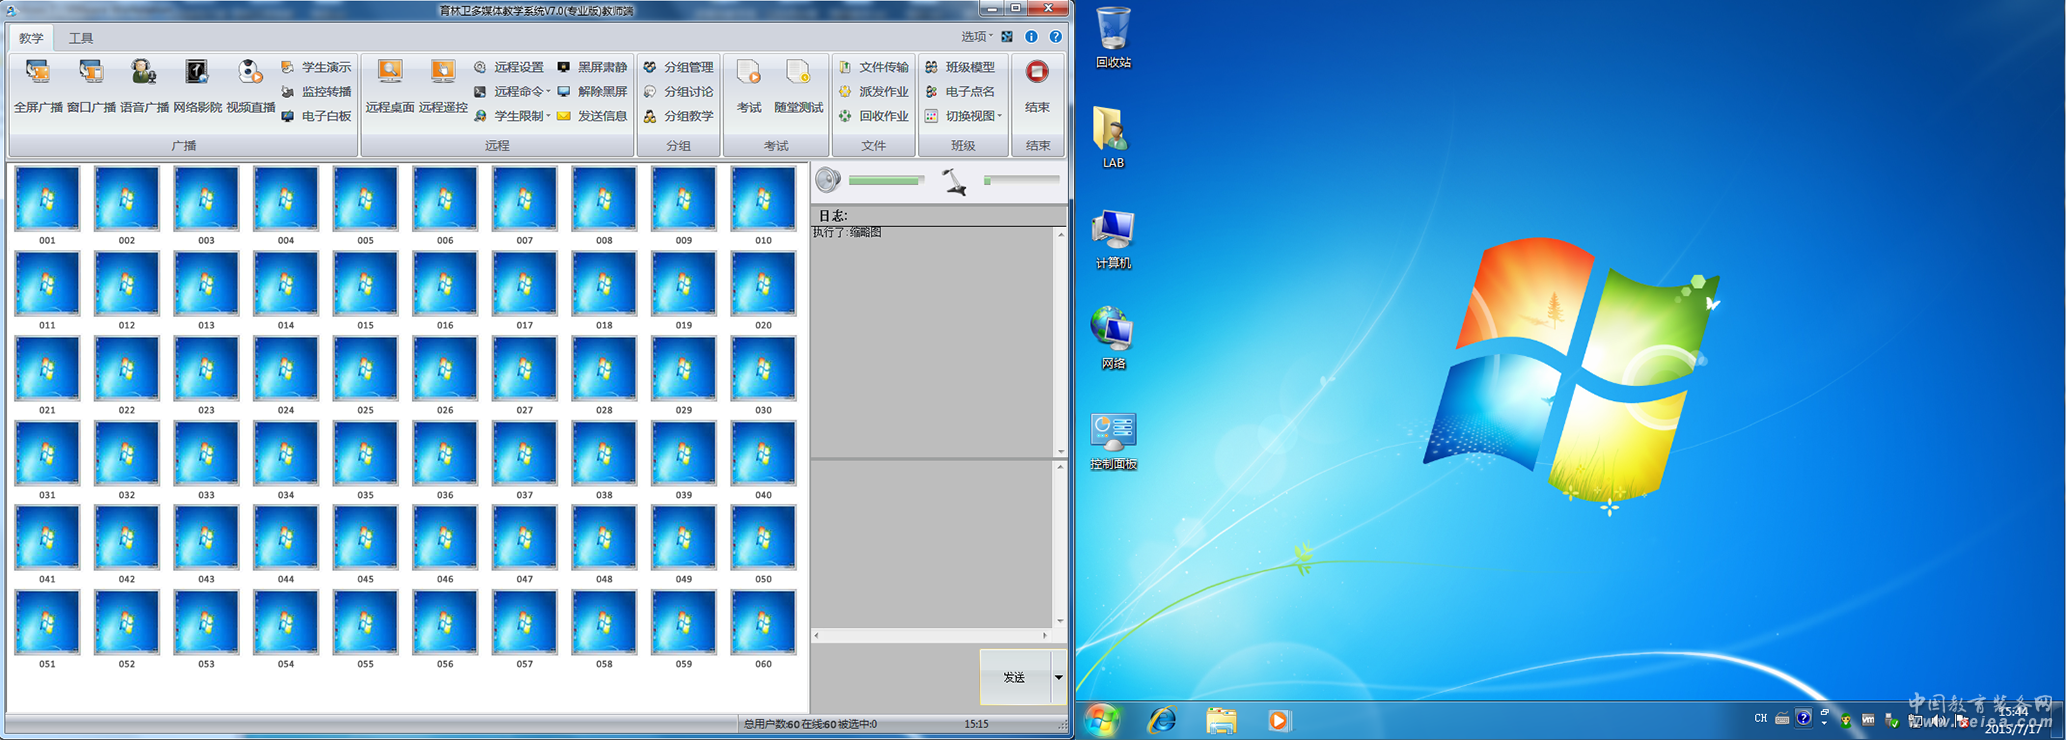The image size is (2066, 740).
Task: Open 电子白板 electronic whiteboard
Action: (316, 116)
